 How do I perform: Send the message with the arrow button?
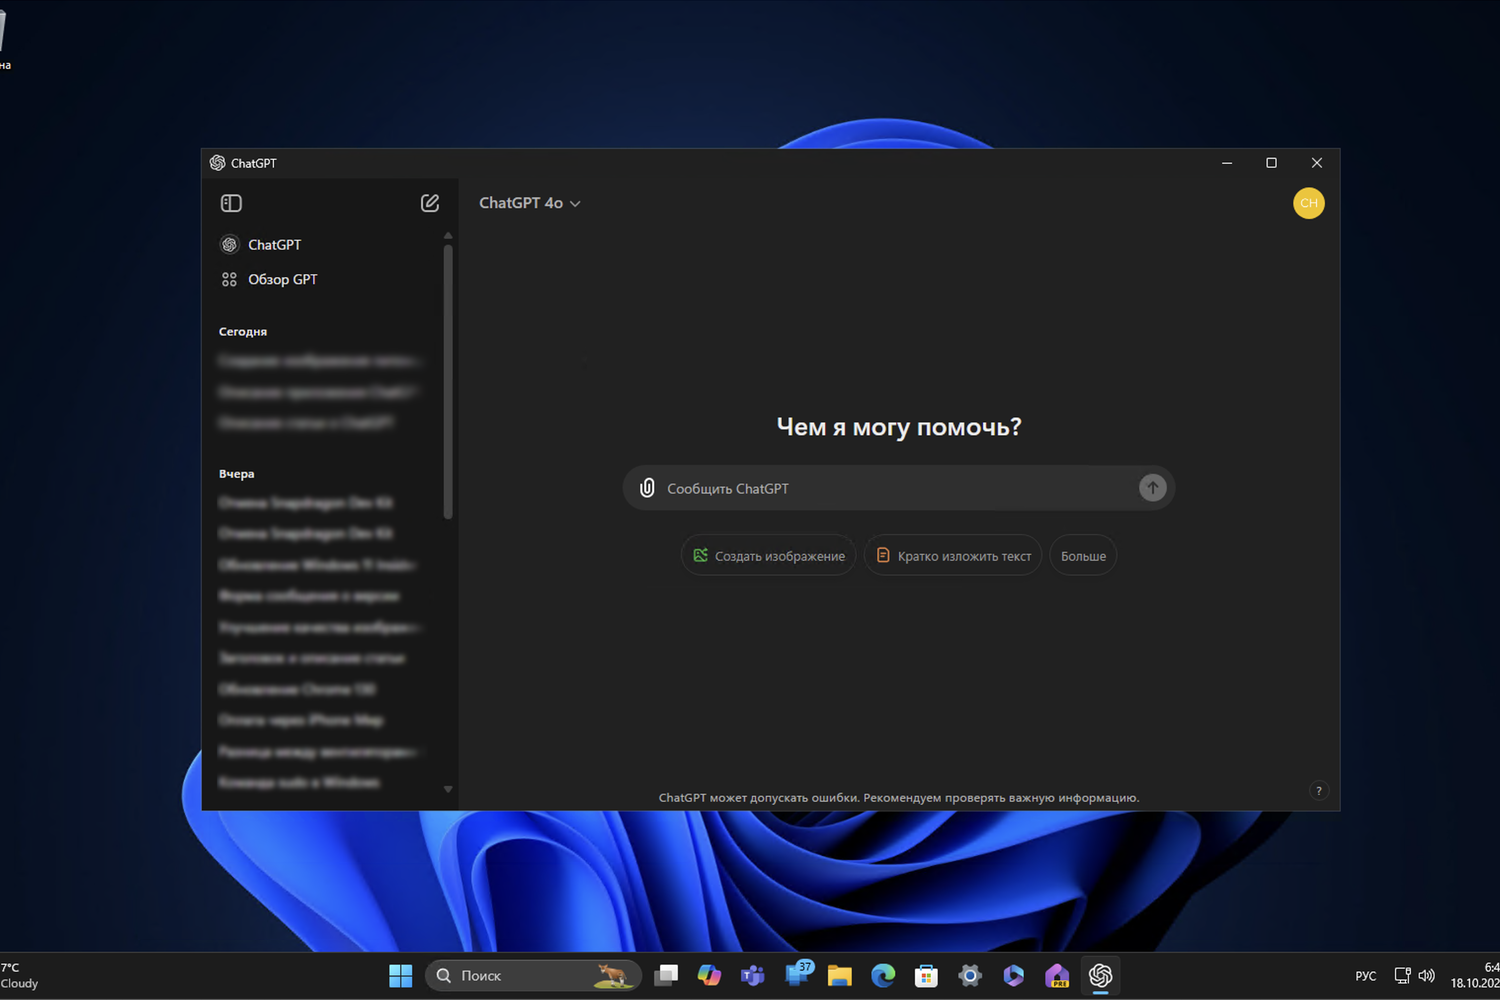(x=1152, y=488)
